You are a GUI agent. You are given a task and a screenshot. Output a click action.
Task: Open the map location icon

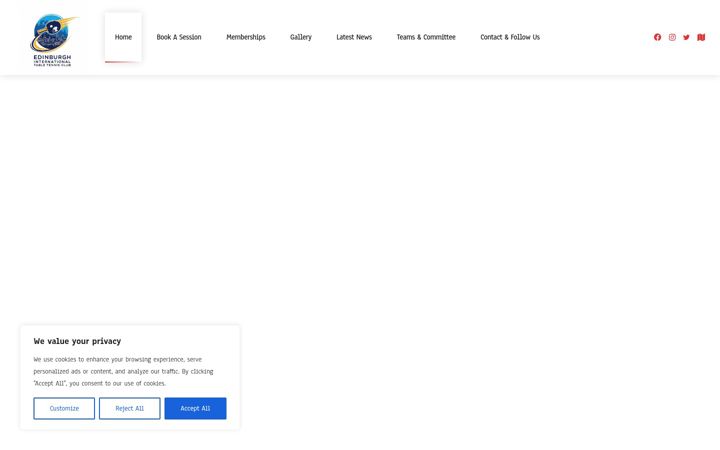701,37
